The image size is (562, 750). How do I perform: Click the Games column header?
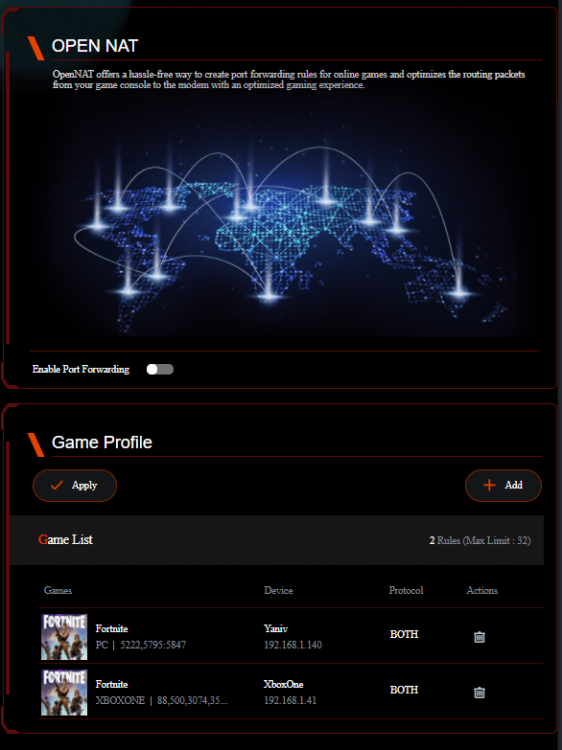click(x=58, y=590)
